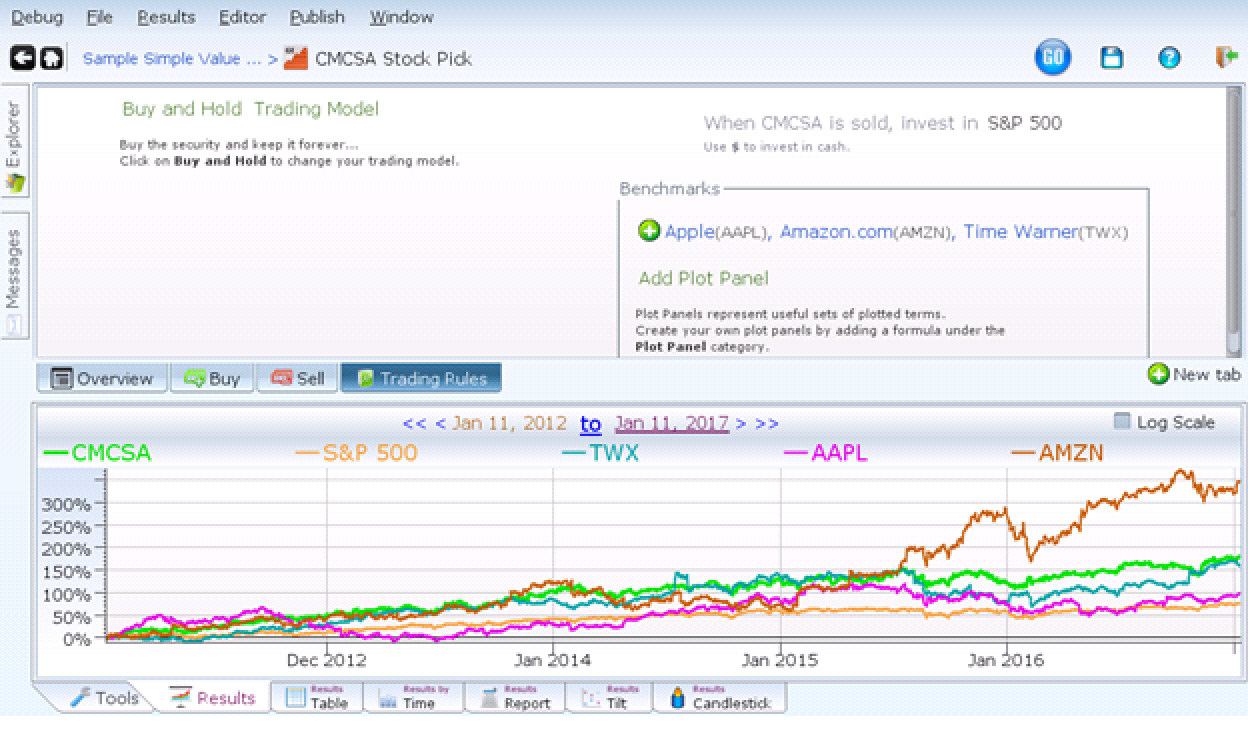
Task: Click the AMZN legend entry
Action: [1058, 453]
